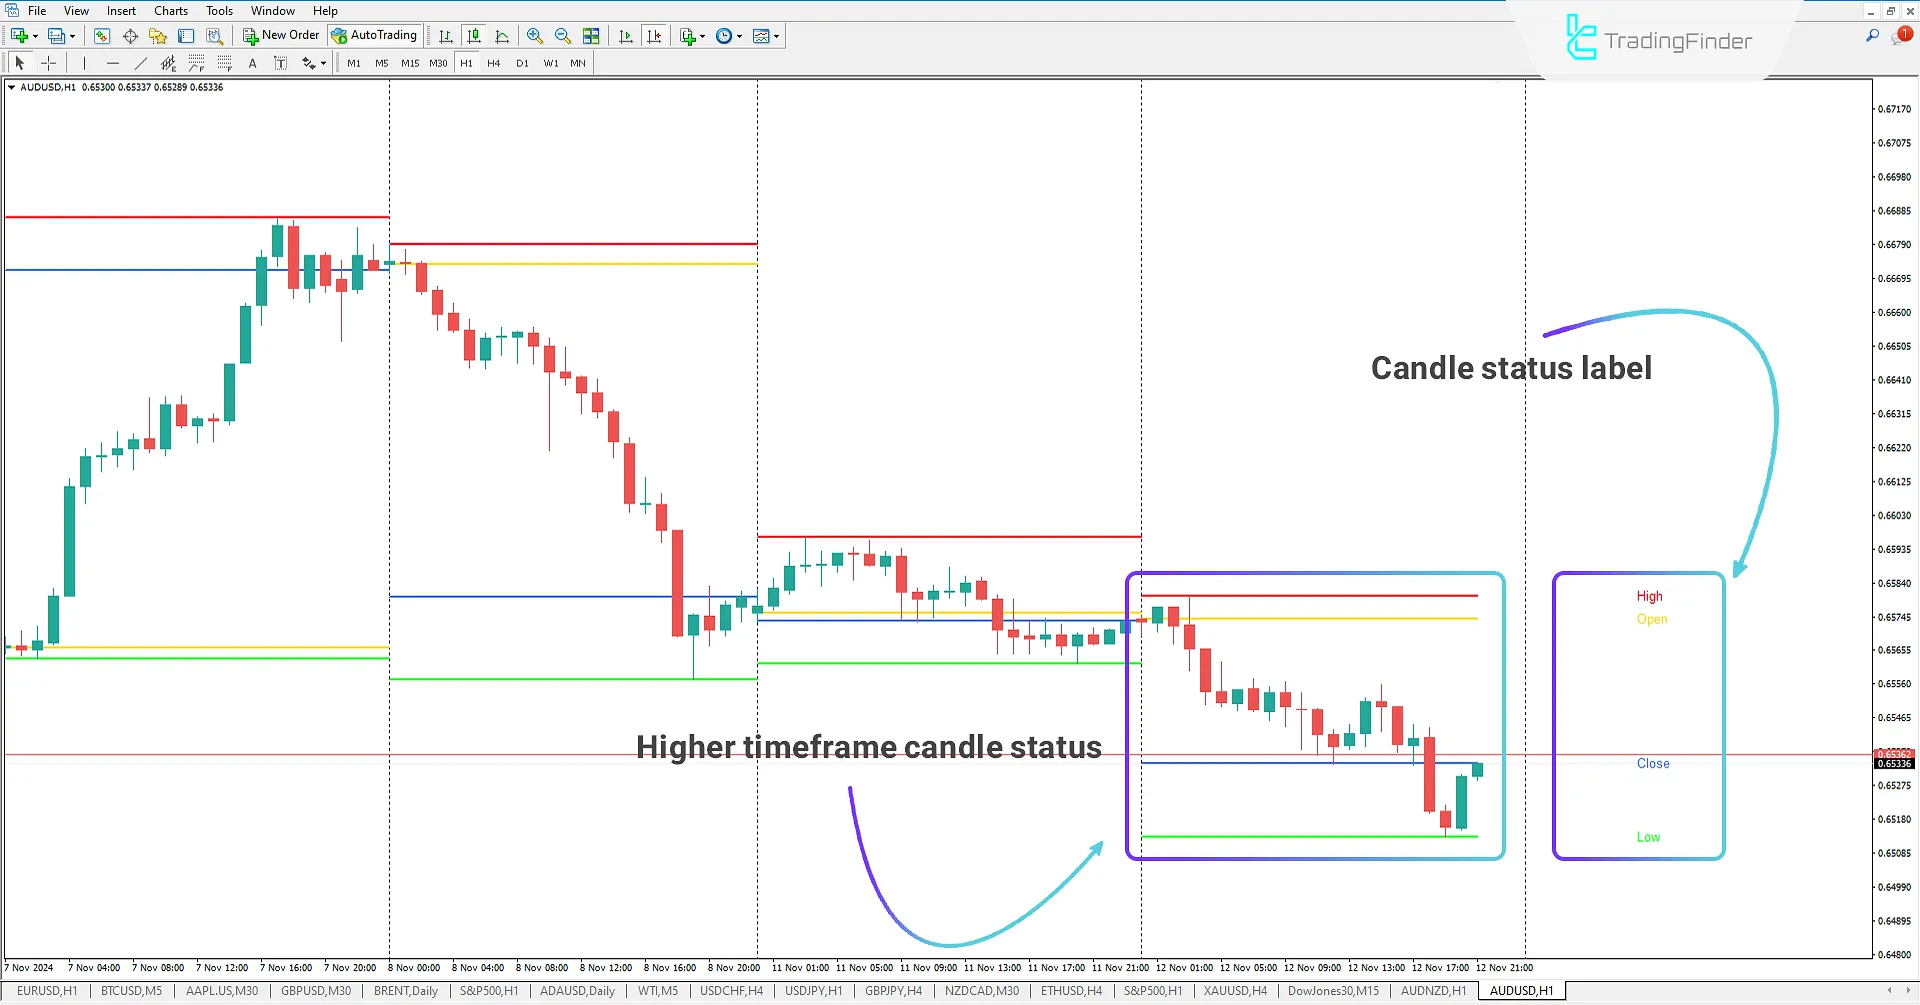Select the candlestick chart display mode
1920x1005 pixels.
point(474,35)
